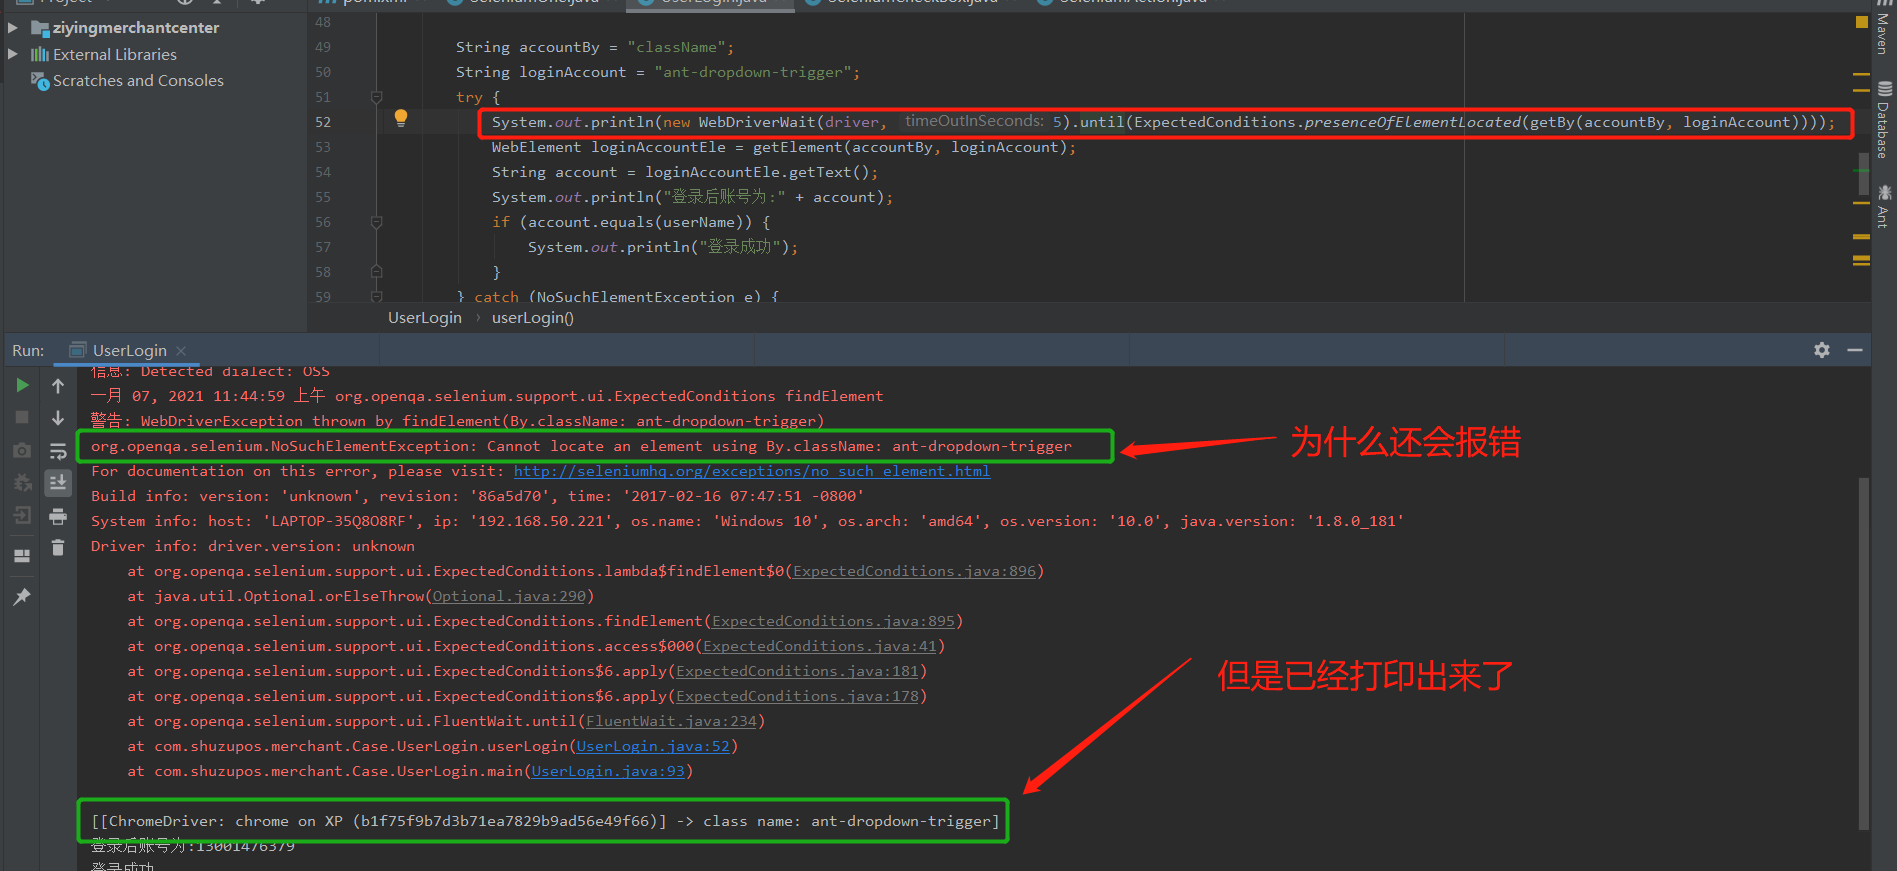Open ExpectedConditions.java:895 stack trace link
The image size is (1897, 871).
pos(833,621)
